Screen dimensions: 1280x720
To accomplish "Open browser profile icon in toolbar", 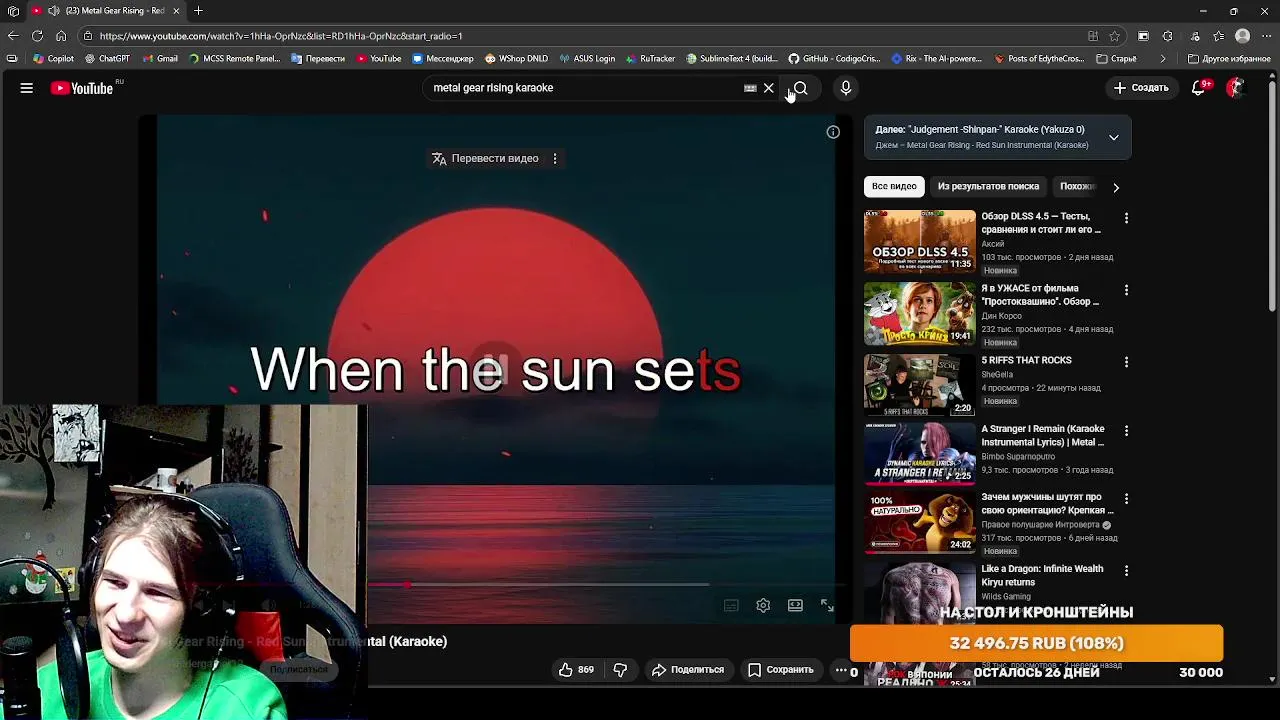I will [x=1243, y=36].
